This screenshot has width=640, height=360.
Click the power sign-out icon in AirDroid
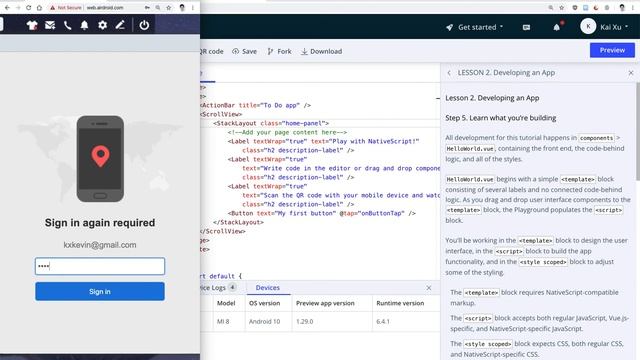(144, 25)
